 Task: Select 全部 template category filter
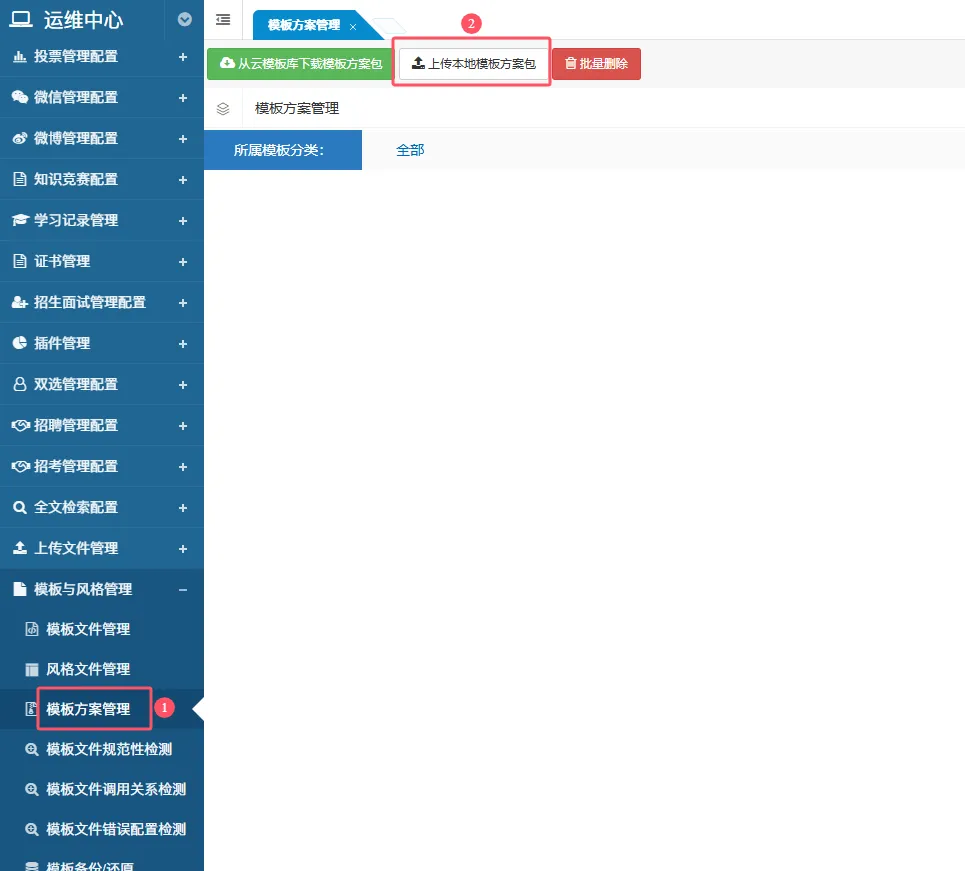pyautogui.click(x=410, y=150)
